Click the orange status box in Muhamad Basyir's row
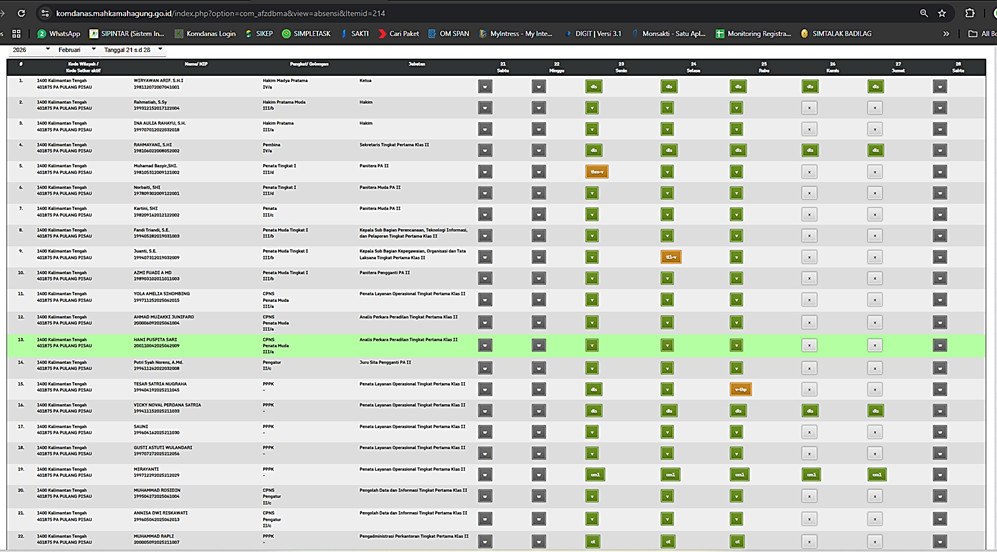997x552 pixels. (597, 171)
